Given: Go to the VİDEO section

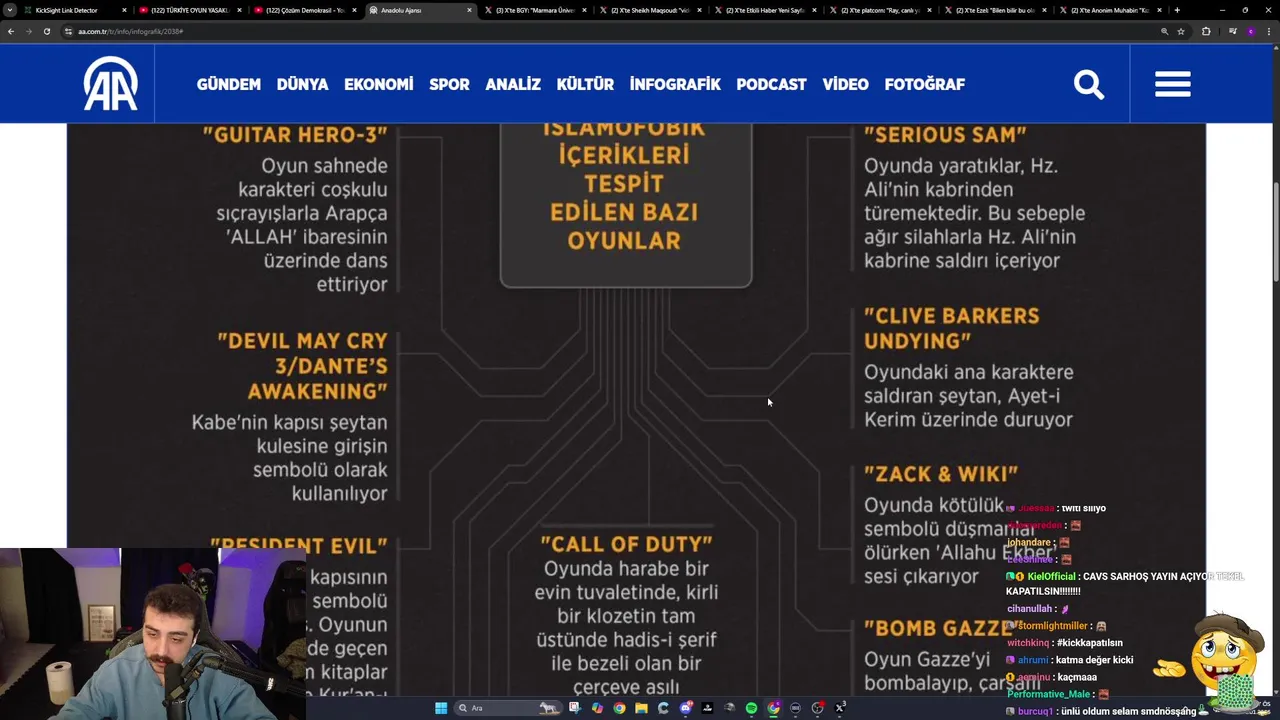Looking at the screenshot, I should (845, 84).
